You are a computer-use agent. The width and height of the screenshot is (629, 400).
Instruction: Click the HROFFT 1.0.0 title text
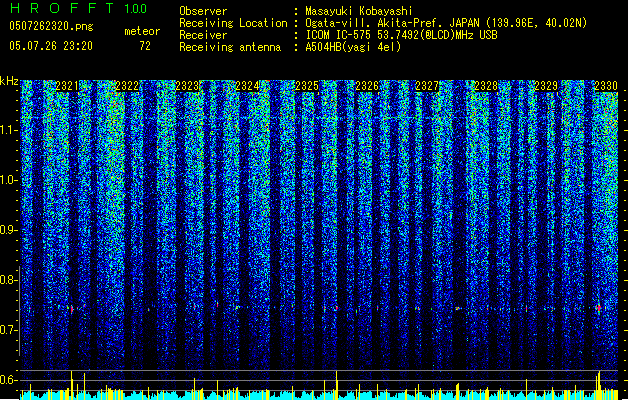(x=78, y=8)
